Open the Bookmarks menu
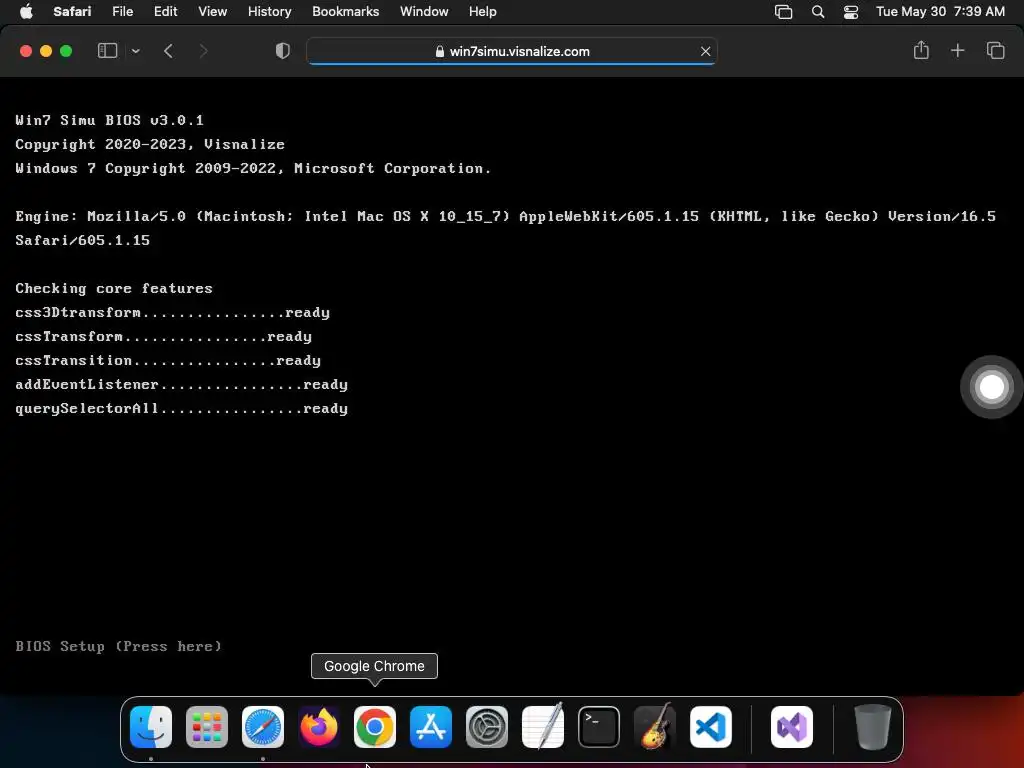 345,11
